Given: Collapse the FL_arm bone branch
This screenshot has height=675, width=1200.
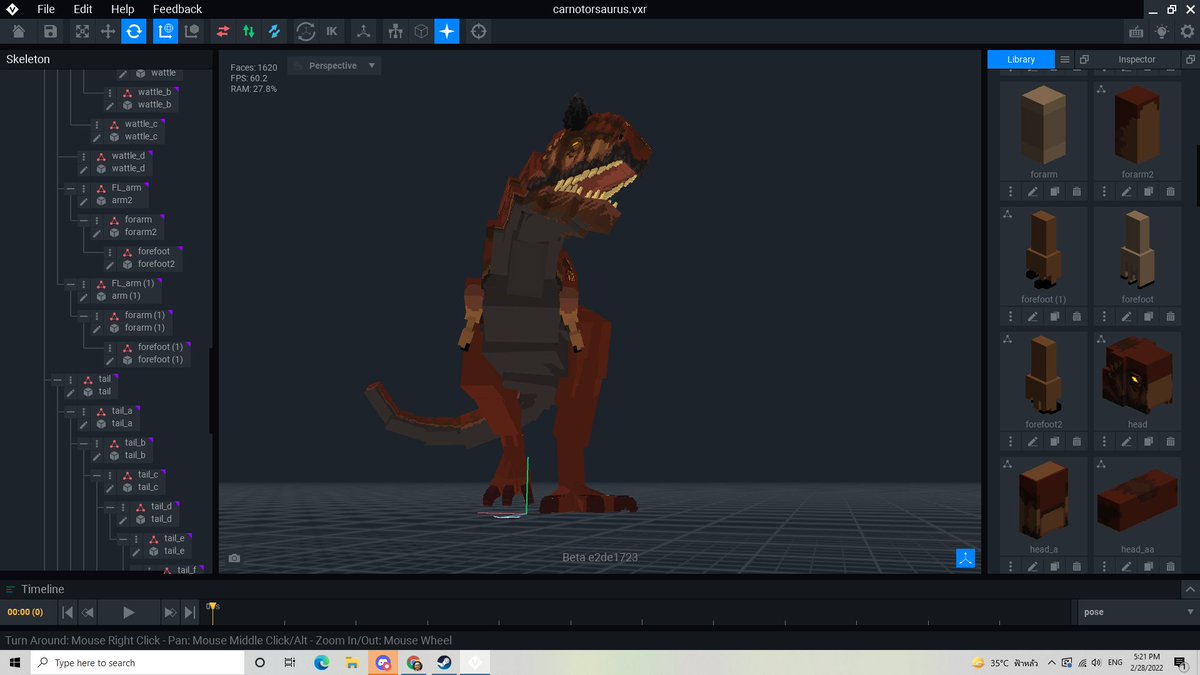Looking at the screenshot, I should coord(70,188).
